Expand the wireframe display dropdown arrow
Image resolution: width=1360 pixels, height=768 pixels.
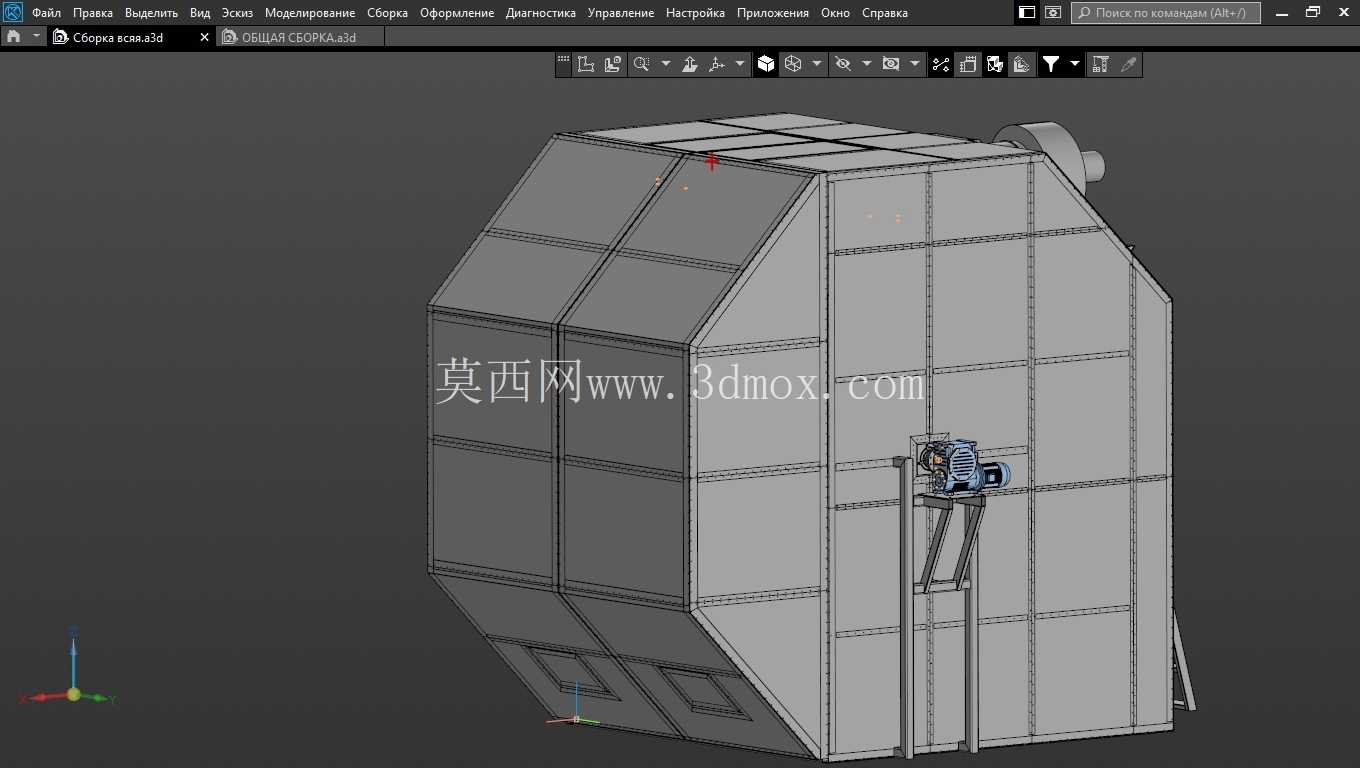[x=816, y=64]
